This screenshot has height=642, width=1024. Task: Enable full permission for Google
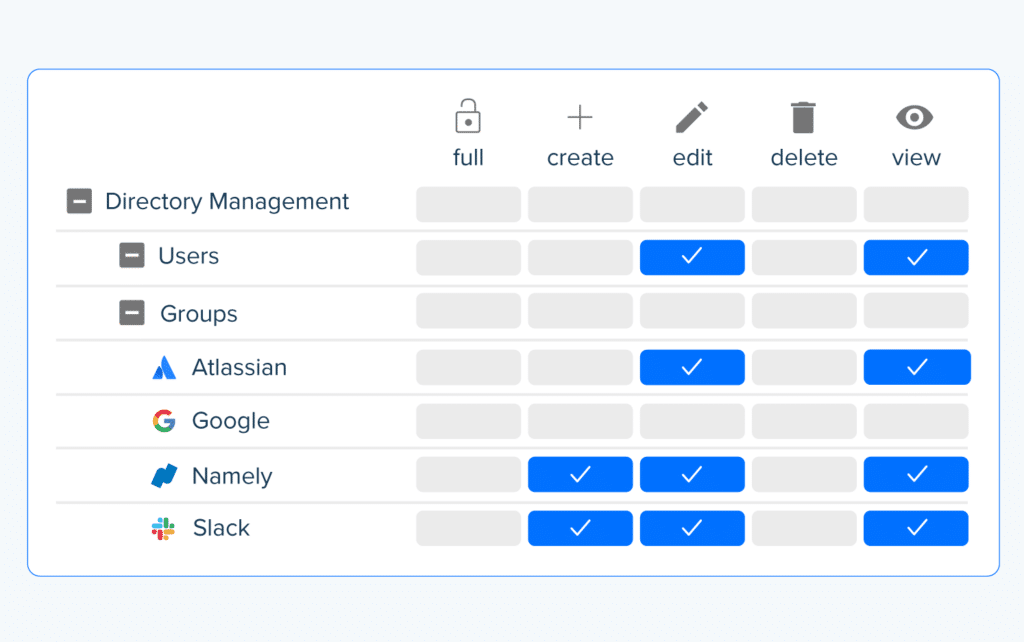tap(468, 421)
